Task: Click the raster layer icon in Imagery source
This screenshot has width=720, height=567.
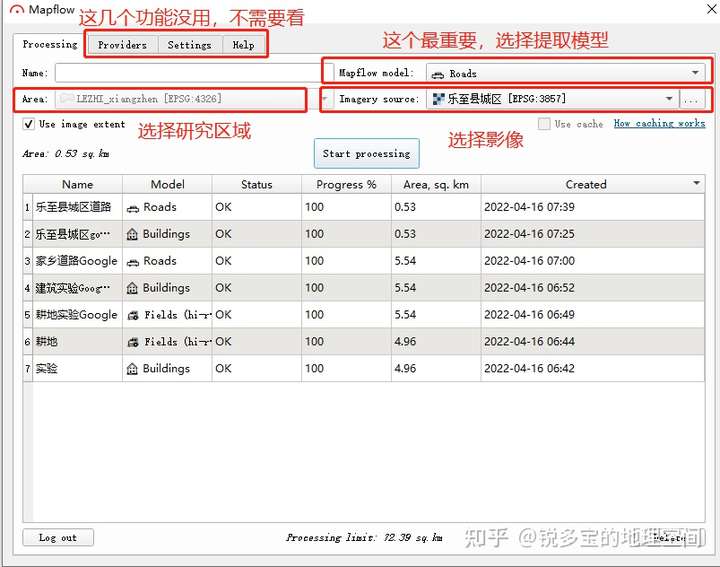Action: tap(439, 99)
